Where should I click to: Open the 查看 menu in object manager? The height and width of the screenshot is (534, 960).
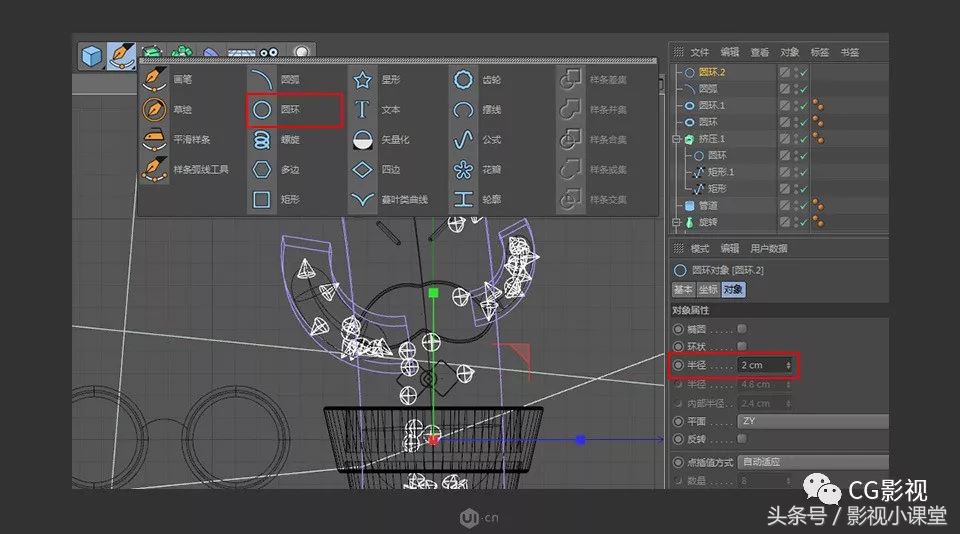point(759,53)
